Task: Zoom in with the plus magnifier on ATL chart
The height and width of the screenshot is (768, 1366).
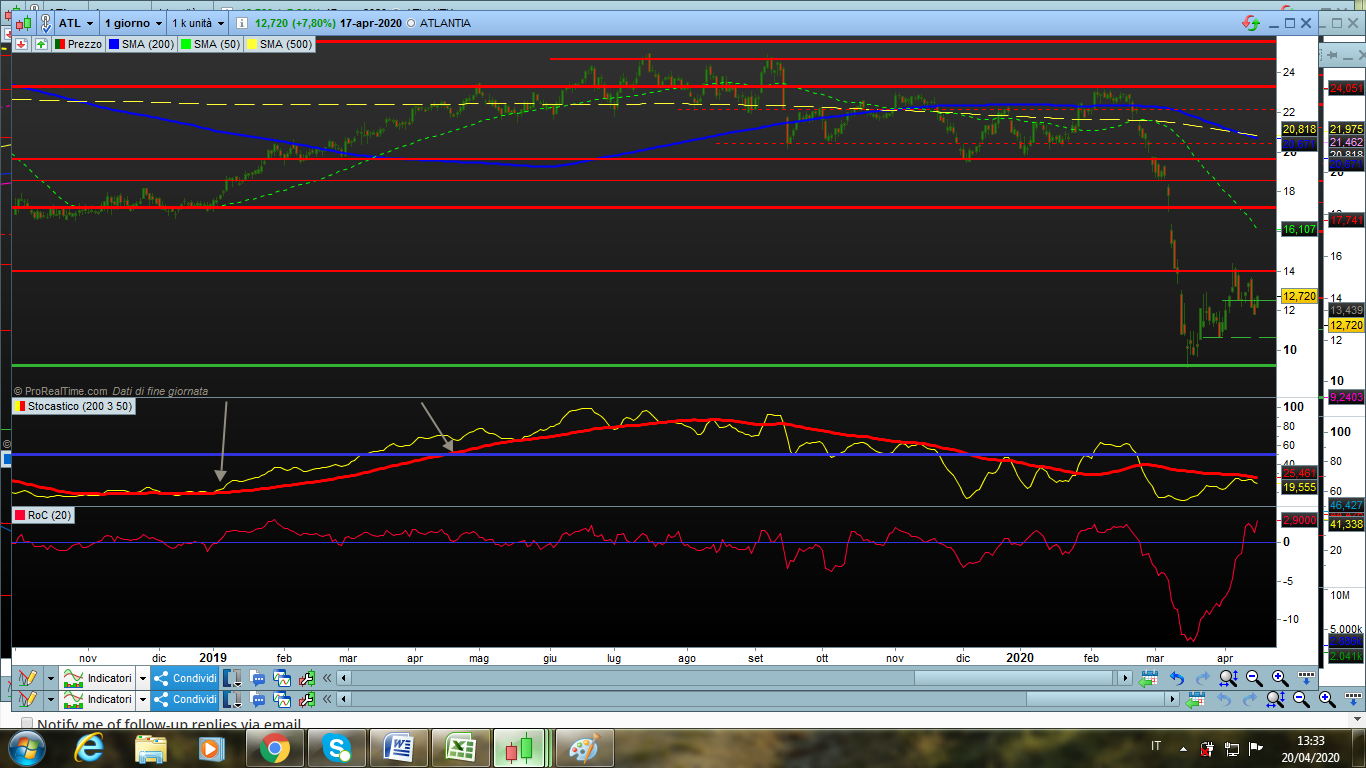Action: pos(1278,677)
